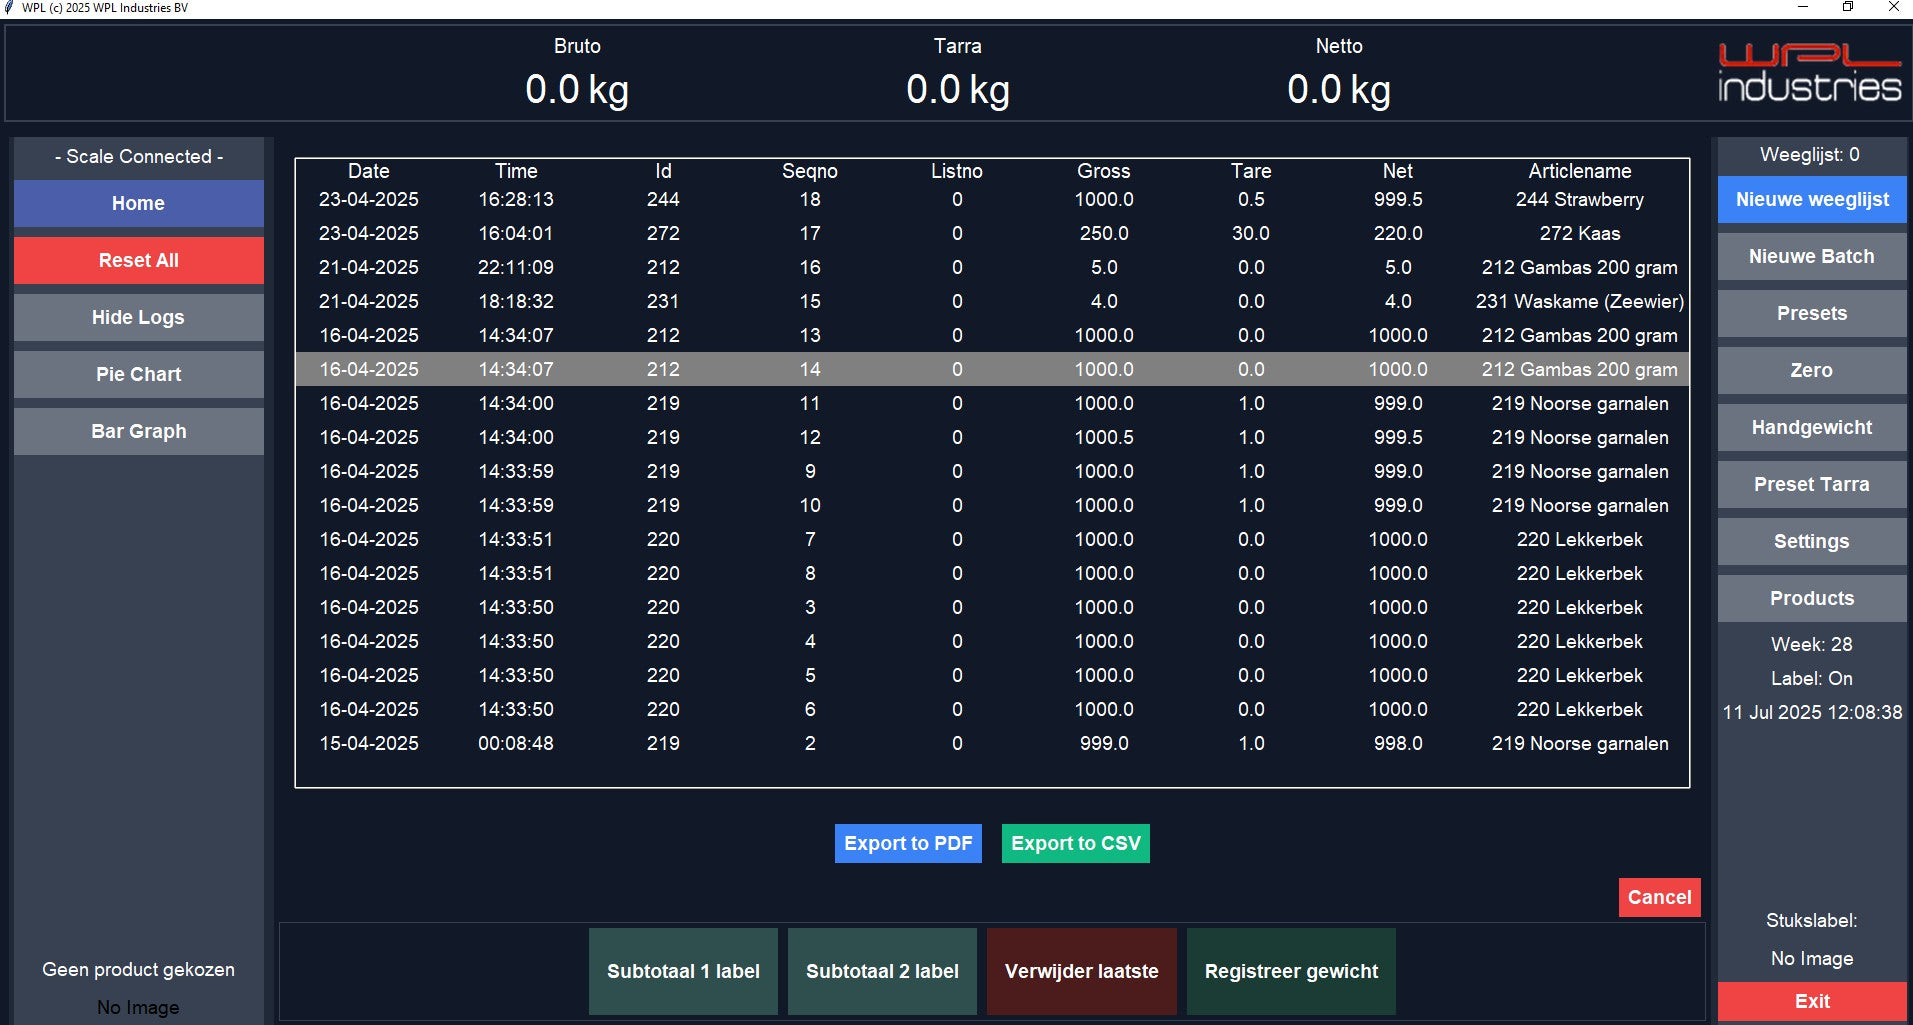1913x1025 pixels.
Task: Click the red Reset All button
Action: click(x=139, y=260)
